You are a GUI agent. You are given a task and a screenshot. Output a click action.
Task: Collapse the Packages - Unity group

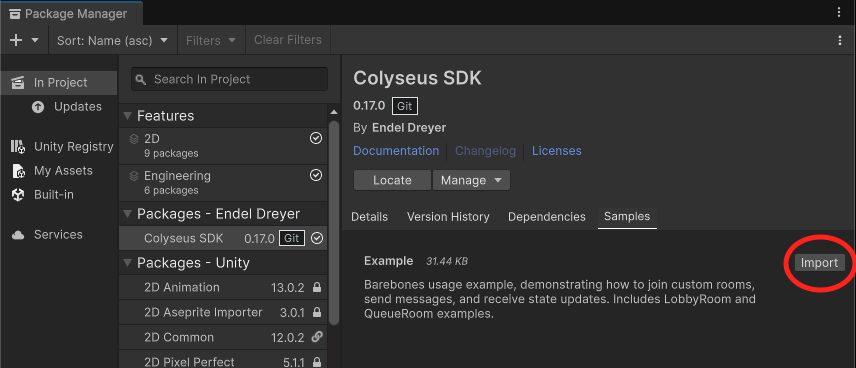click(x=127, y=263)
